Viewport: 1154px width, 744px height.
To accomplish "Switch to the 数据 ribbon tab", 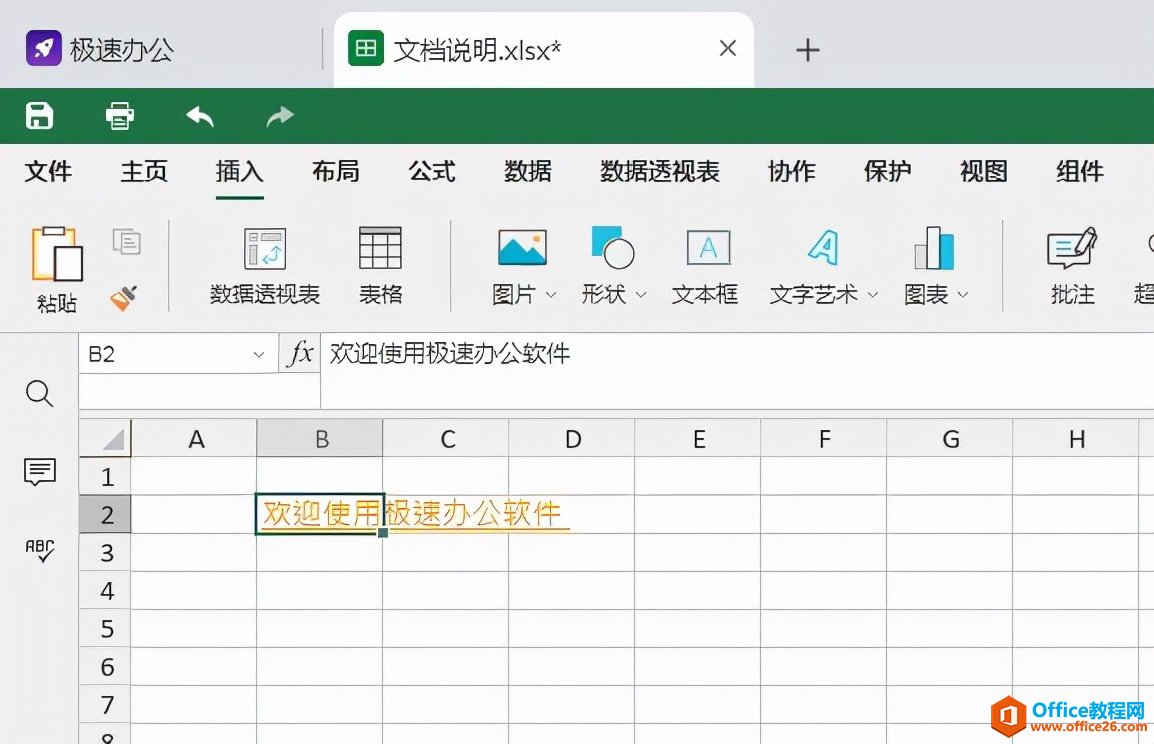I will (x=528, y=171).
